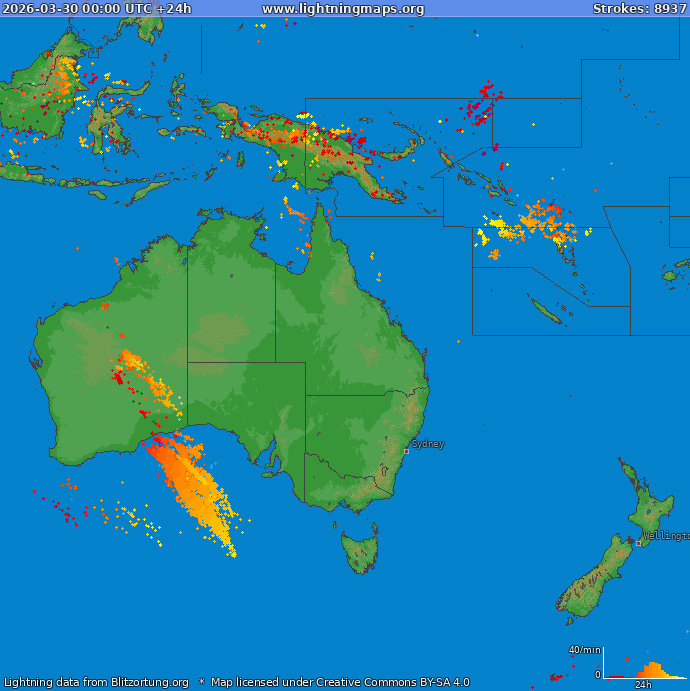Click the red strike cluster northeast of Papua New Guinea
The height and width of the screenshot is (691, 690).
485,103
